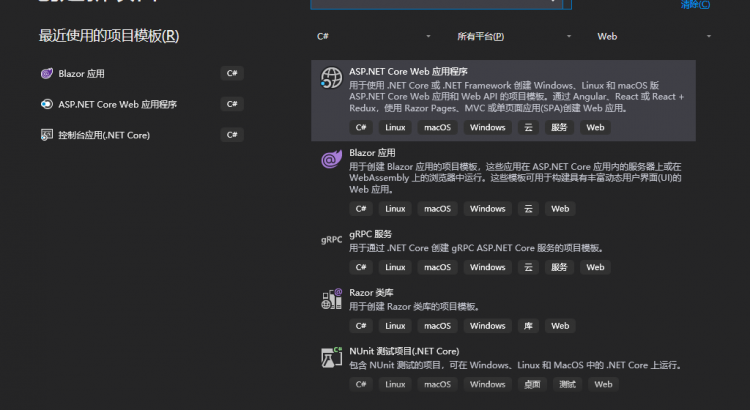This screenshot has height=410, width=750.
Task: Click the C# badge beside recent Blazor 应用
Action: pos(232,74)
